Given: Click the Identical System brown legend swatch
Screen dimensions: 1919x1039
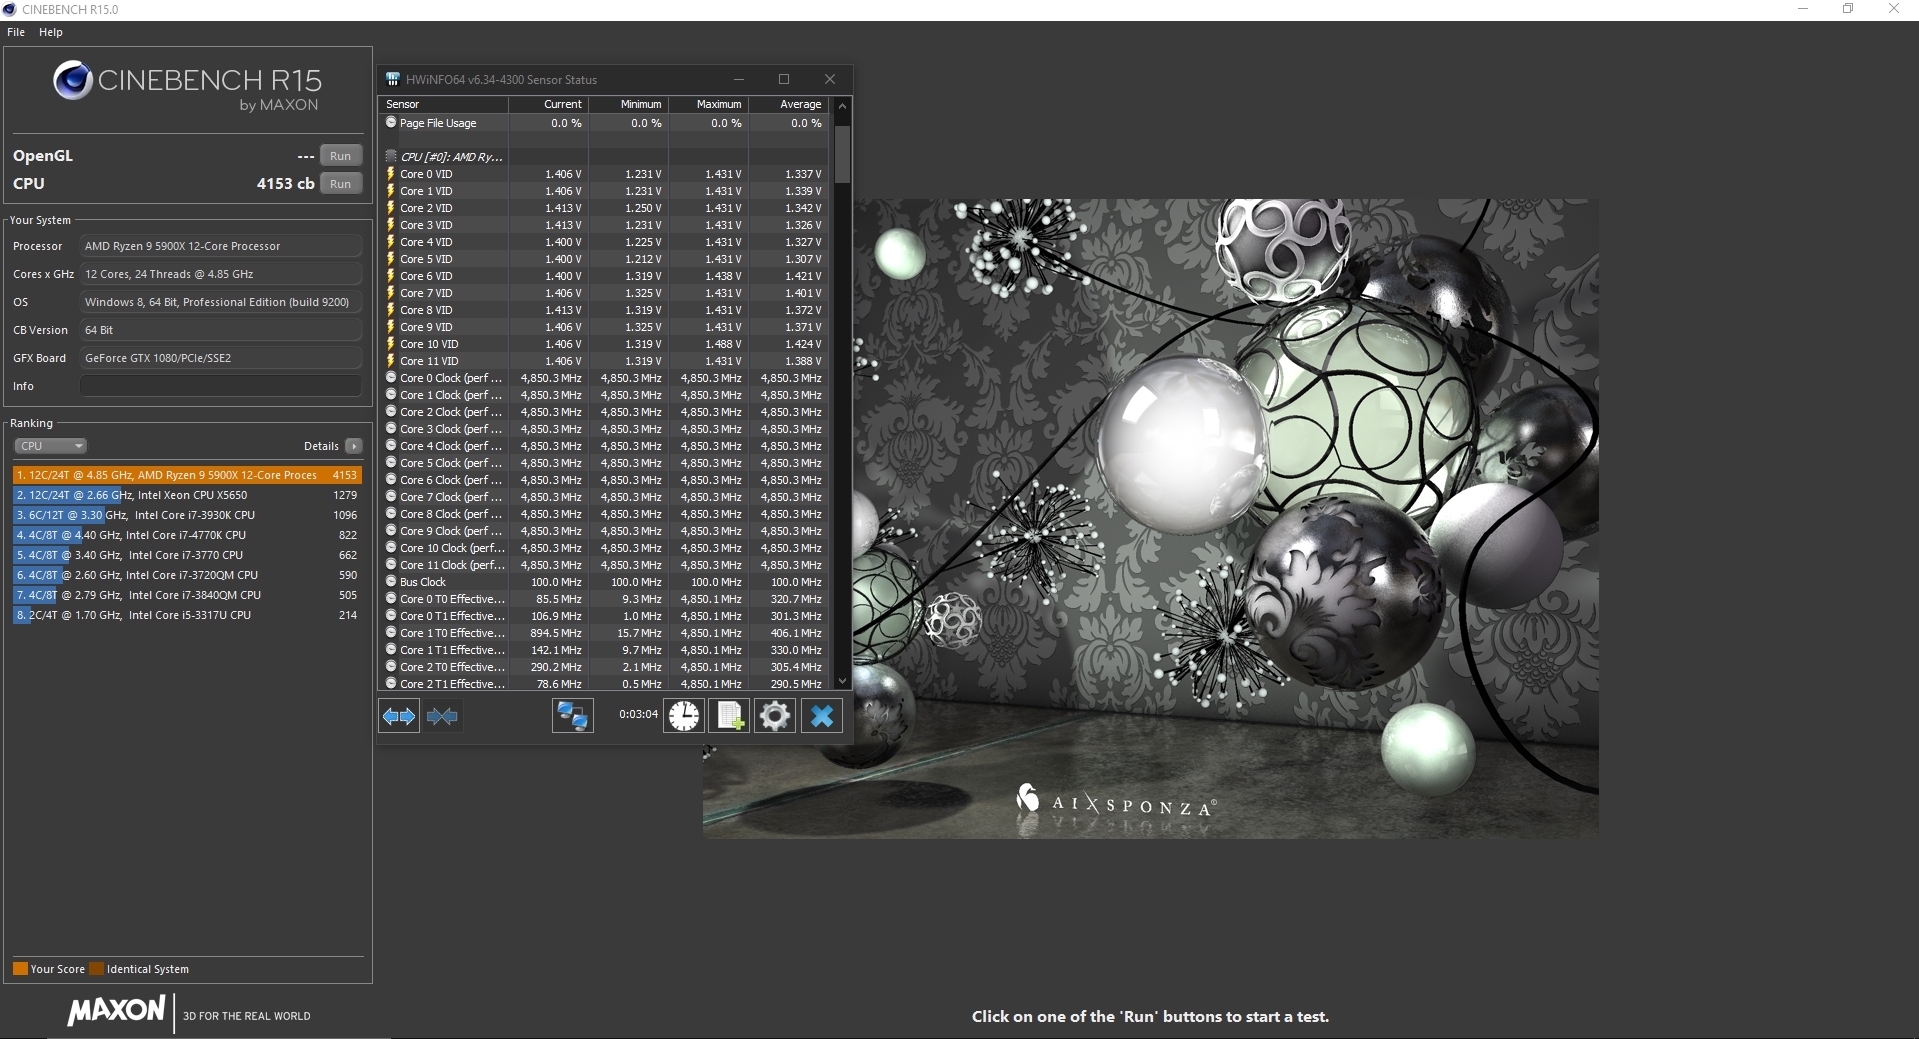Looking at the screenshot, I should click(96, 968).
